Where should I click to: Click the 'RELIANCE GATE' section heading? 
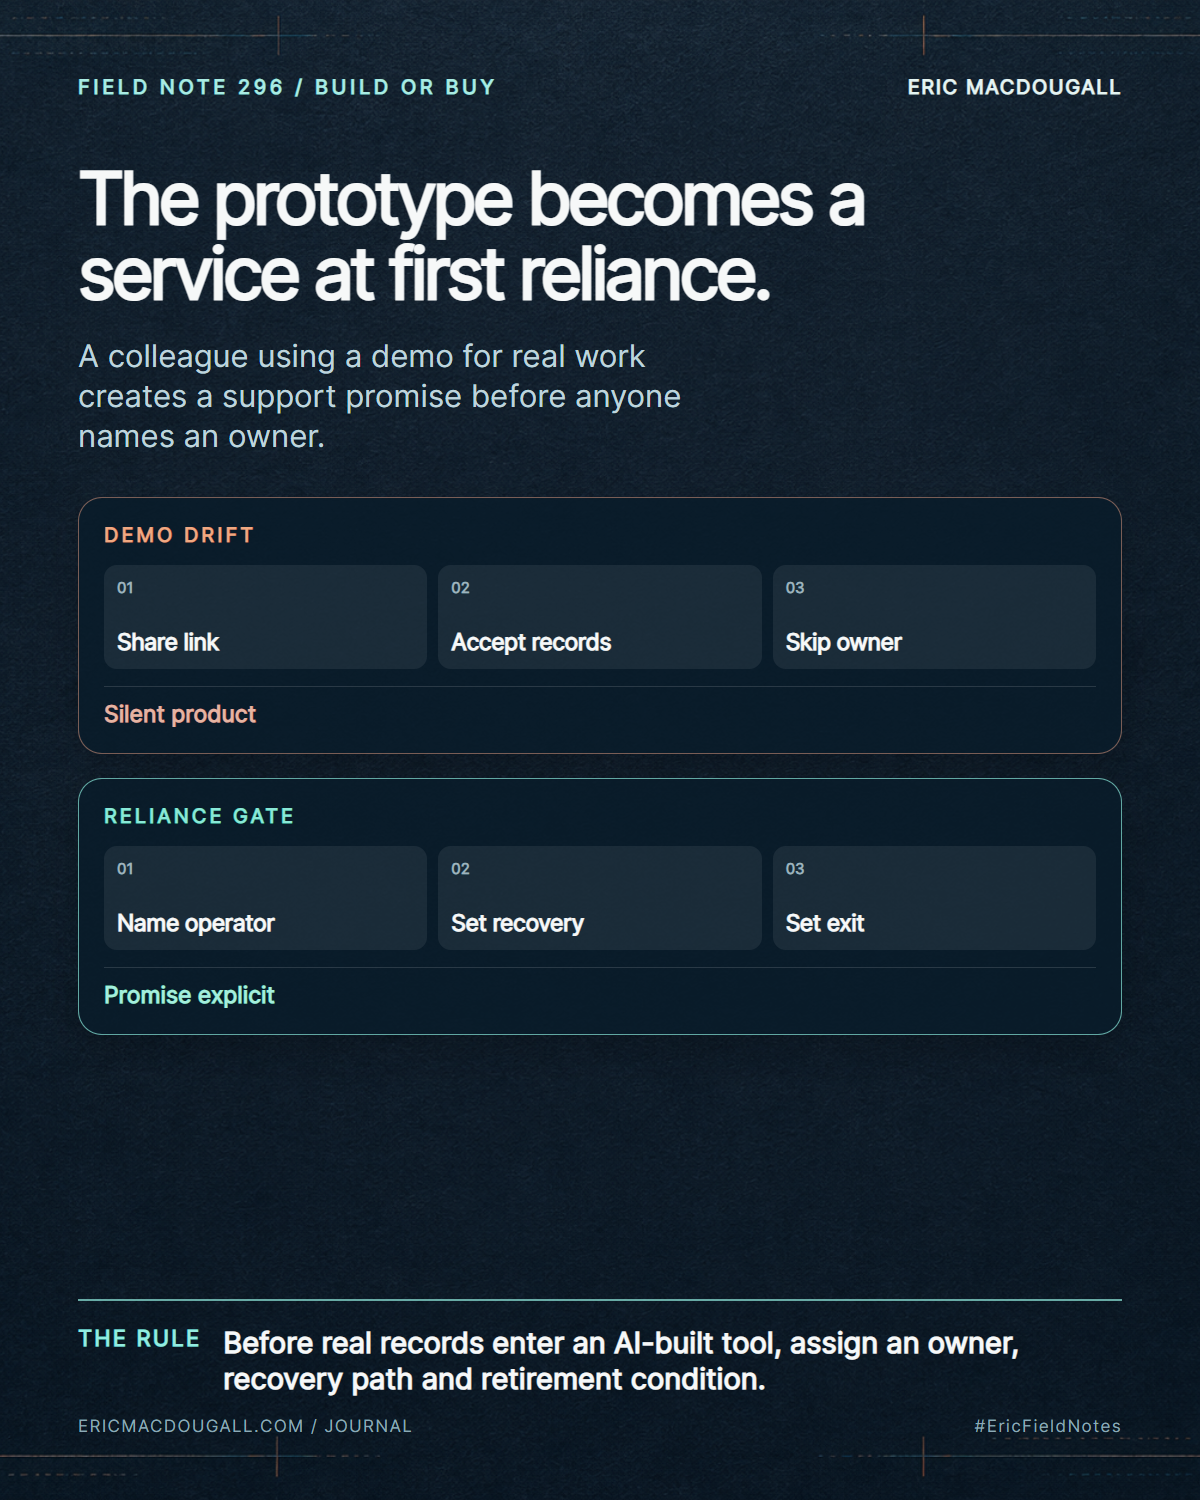[x=199, y=816]
